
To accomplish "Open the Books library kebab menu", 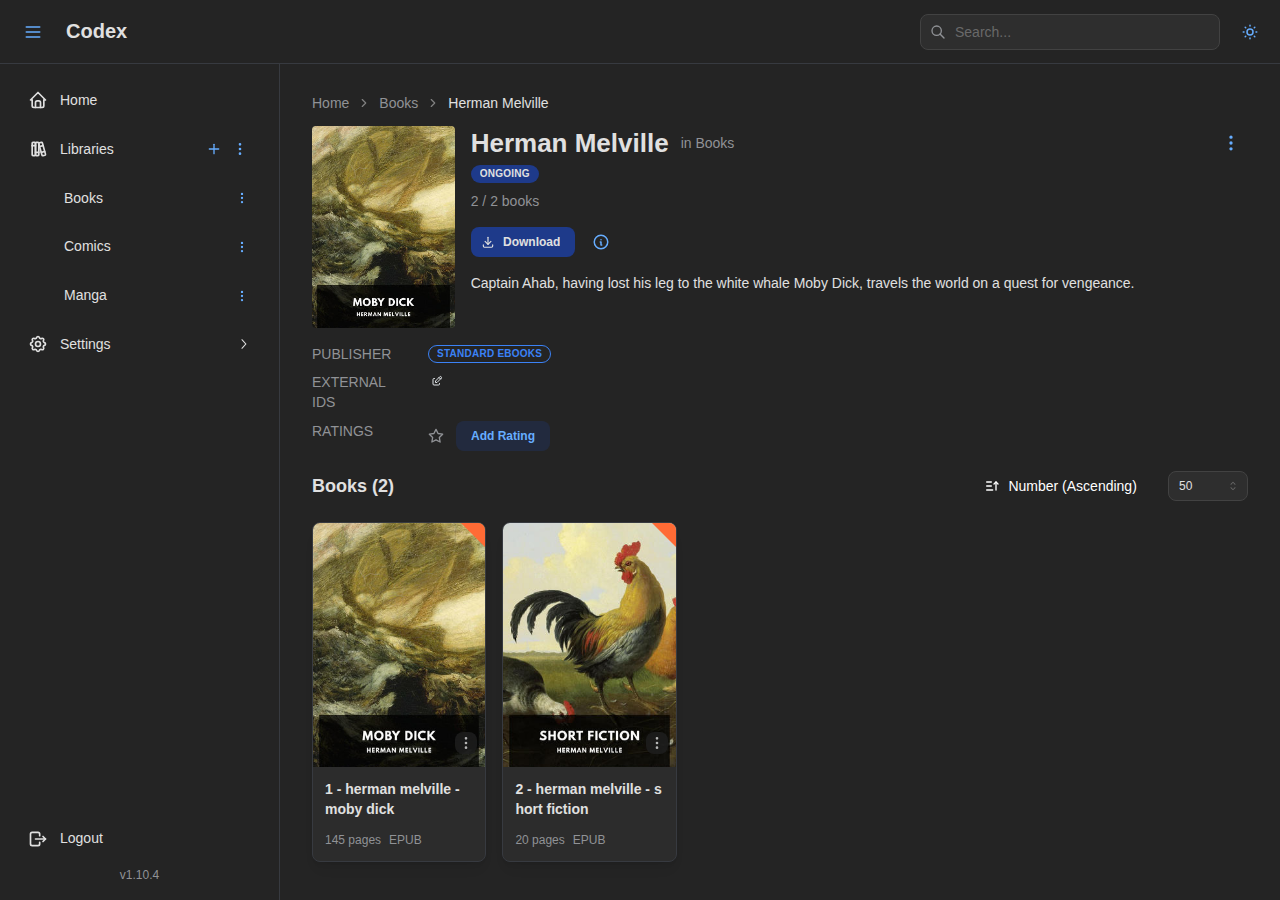I will tap(241, 198).
